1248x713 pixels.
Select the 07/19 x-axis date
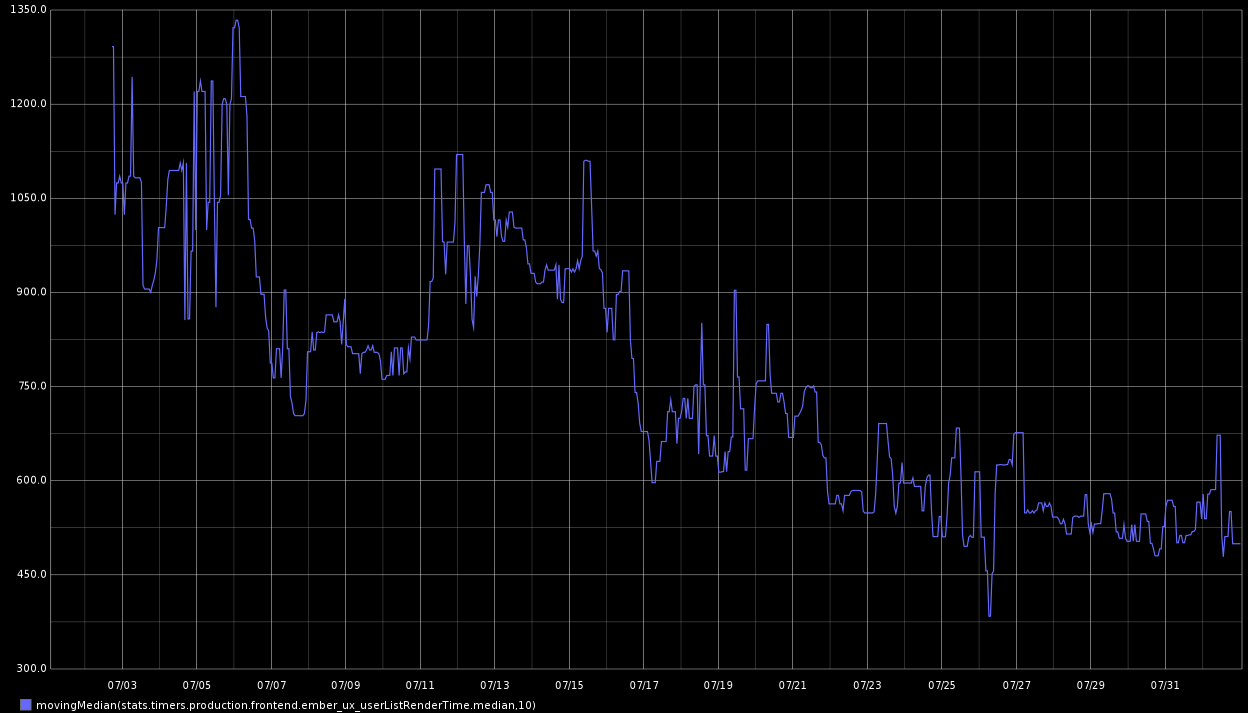pyautogui.click(x=718, y=685)
